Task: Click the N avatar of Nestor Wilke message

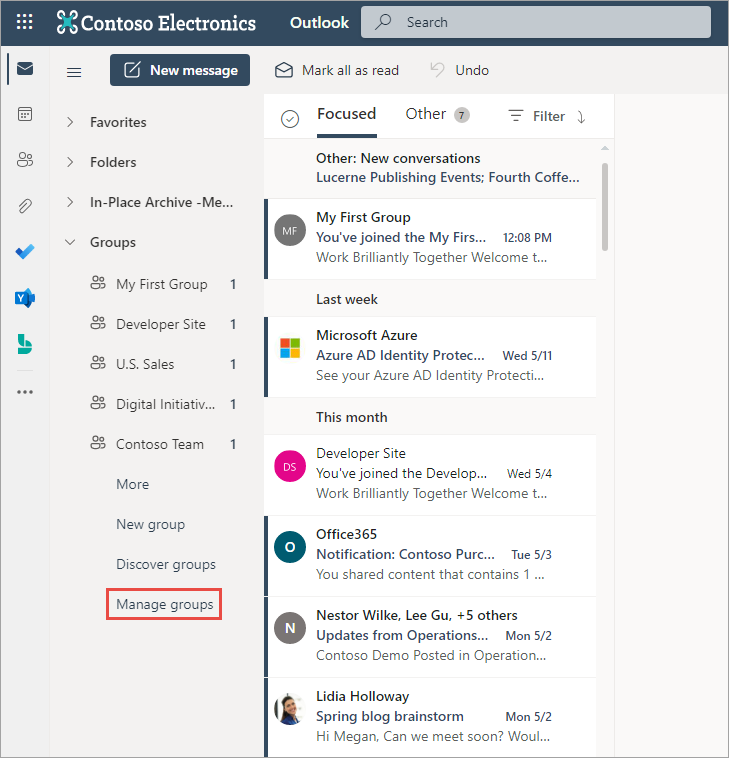Action: pyautogui.click(x=290, y=628)
